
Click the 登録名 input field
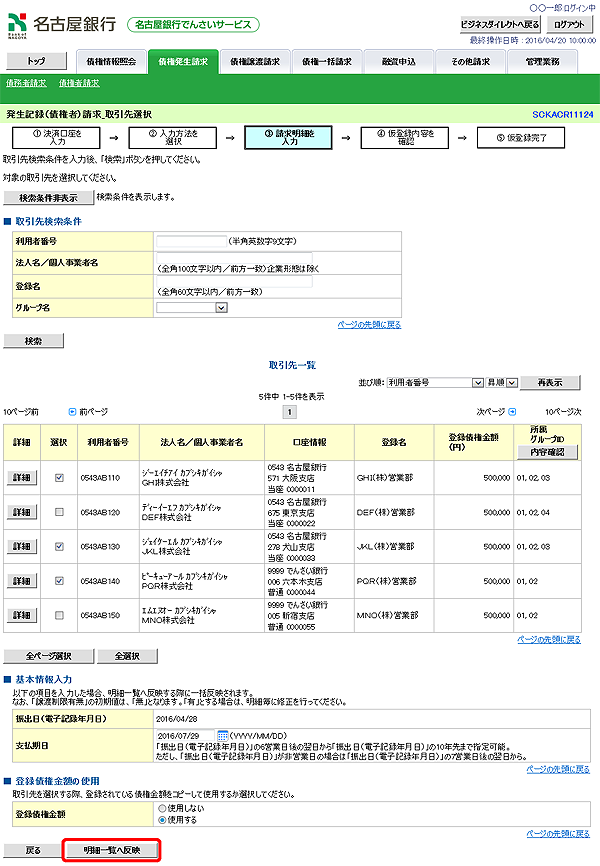click(234, 282)
